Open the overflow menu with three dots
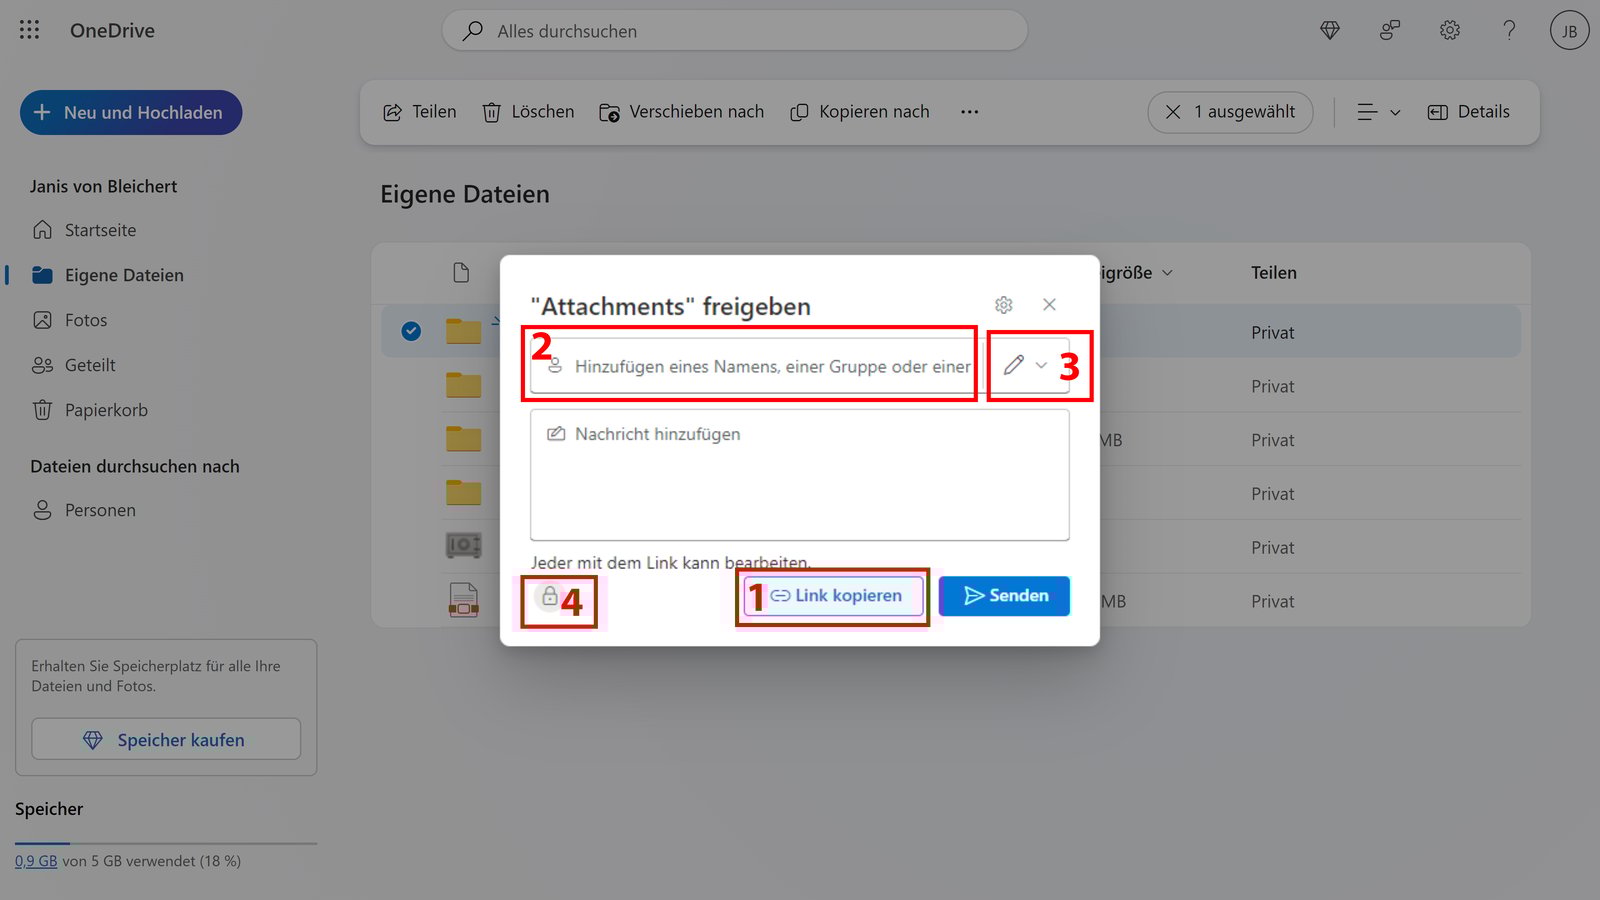The image size is (1600, 900). tap(968, 112)
